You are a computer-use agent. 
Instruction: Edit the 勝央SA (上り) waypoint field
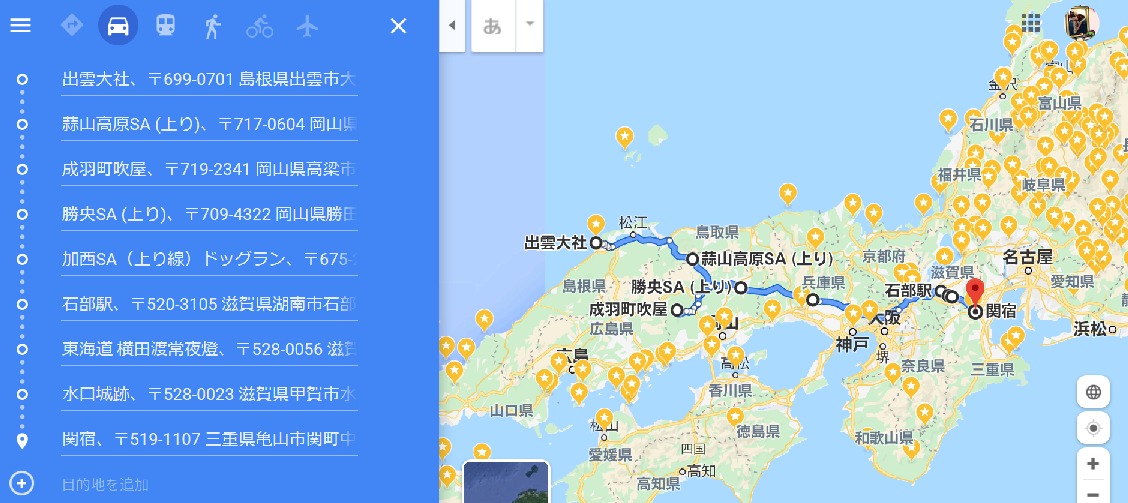pyautogui.click(x=209, y=214)
